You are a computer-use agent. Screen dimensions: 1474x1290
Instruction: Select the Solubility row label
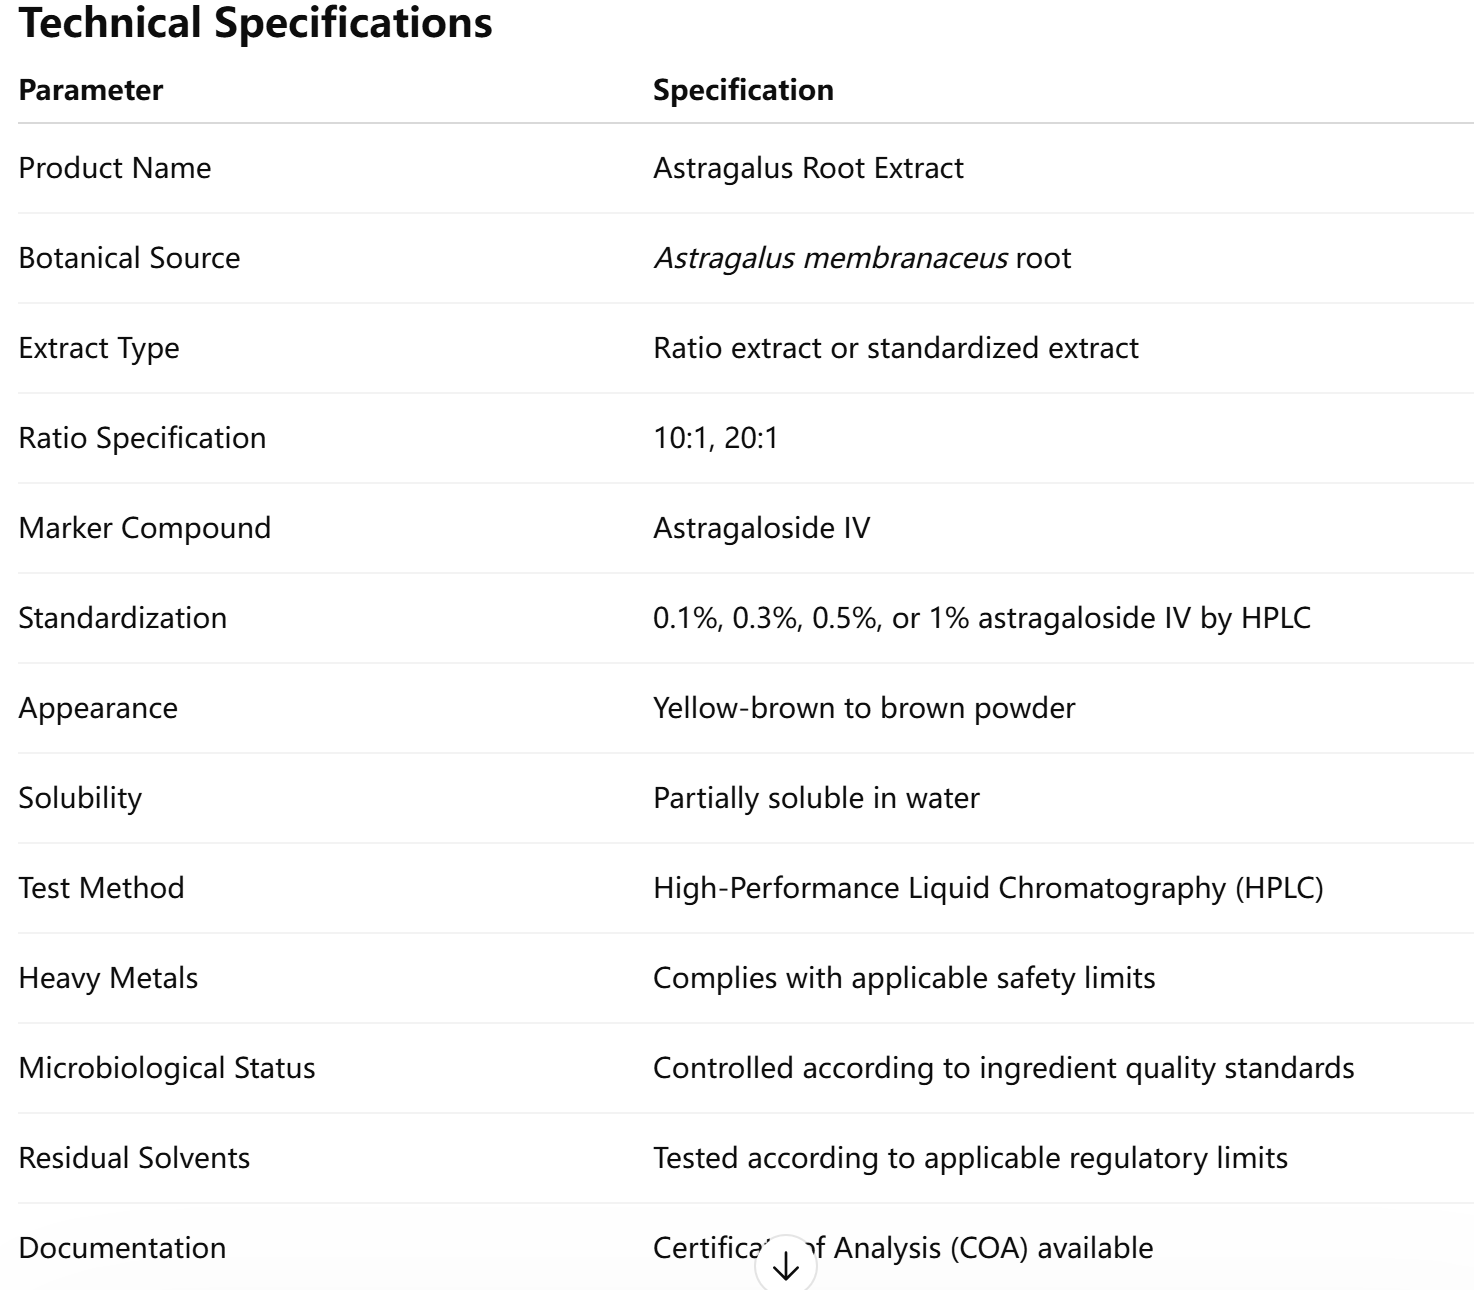(80, 798)
